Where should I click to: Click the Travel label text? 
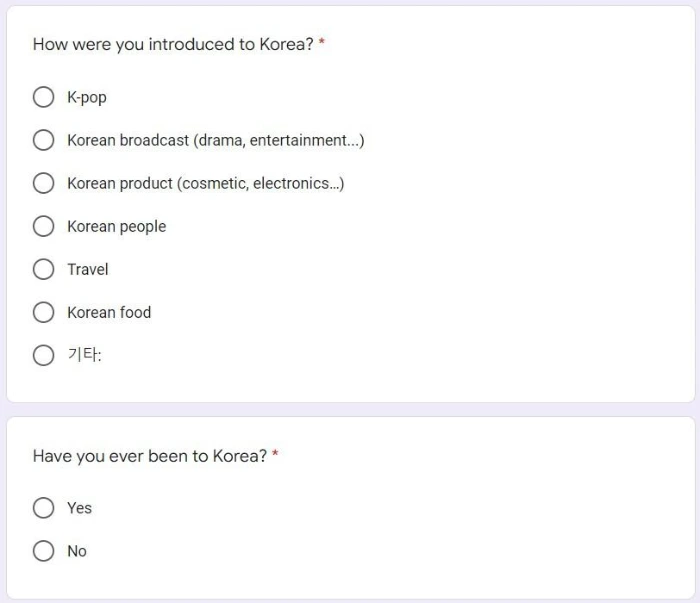click(x=88, y=269)
